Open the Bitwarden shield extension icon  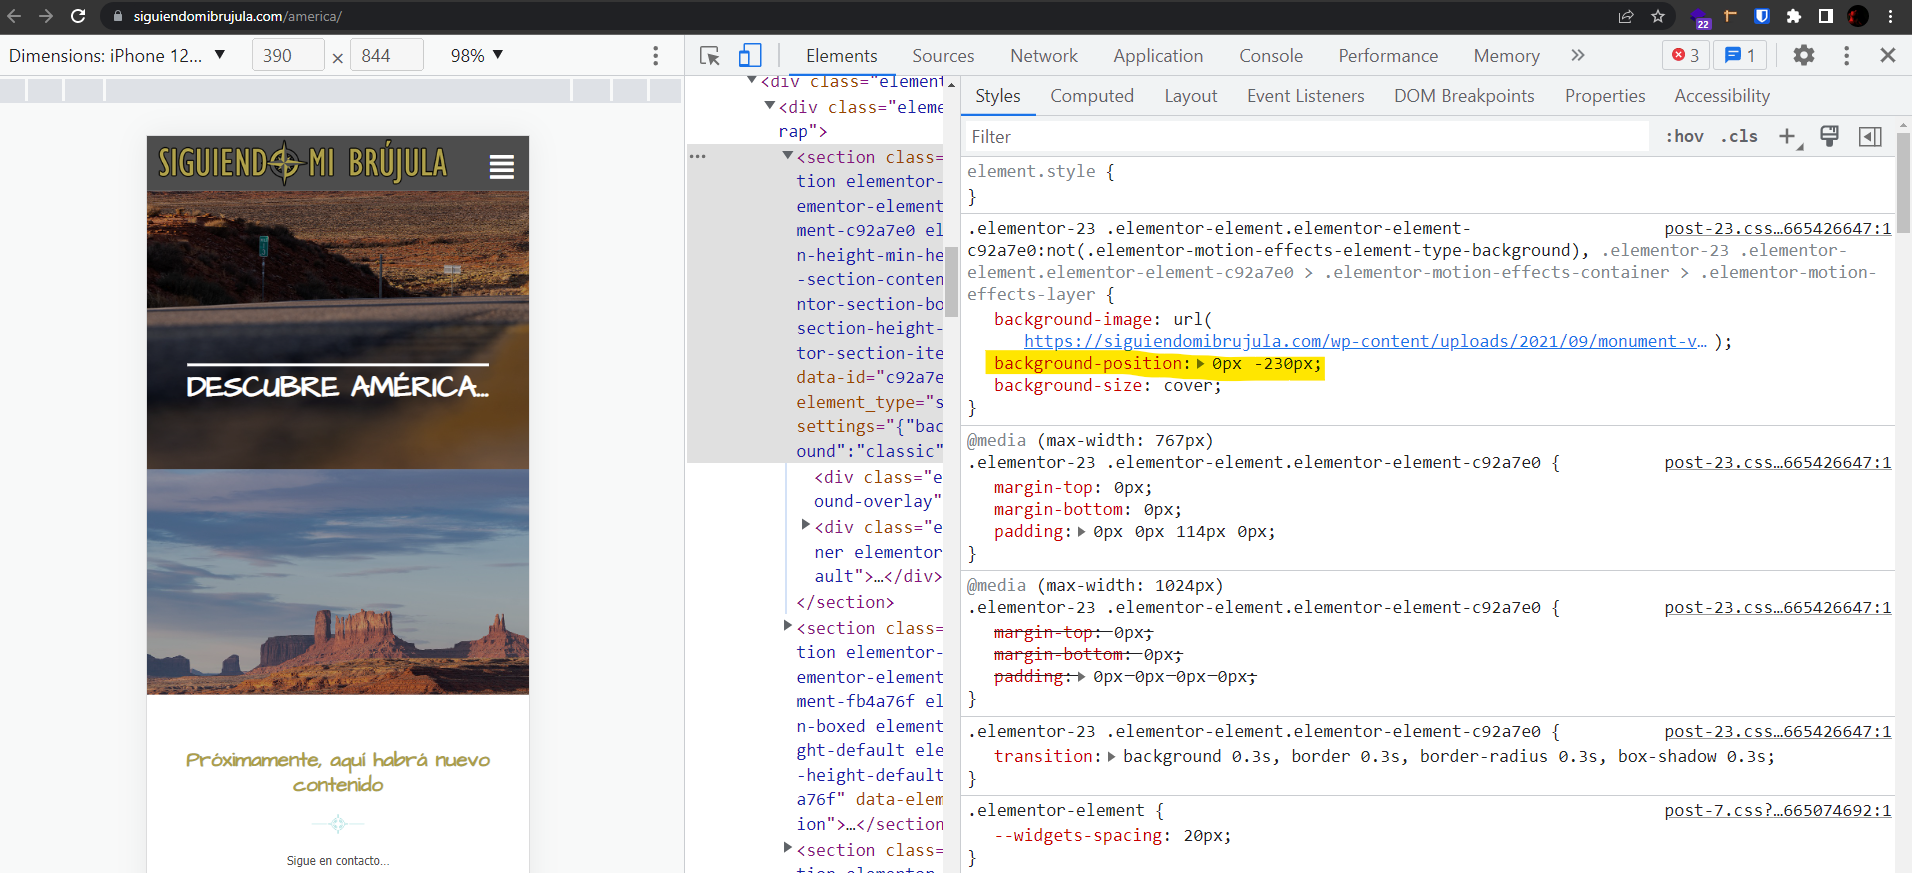point(1762,16)
